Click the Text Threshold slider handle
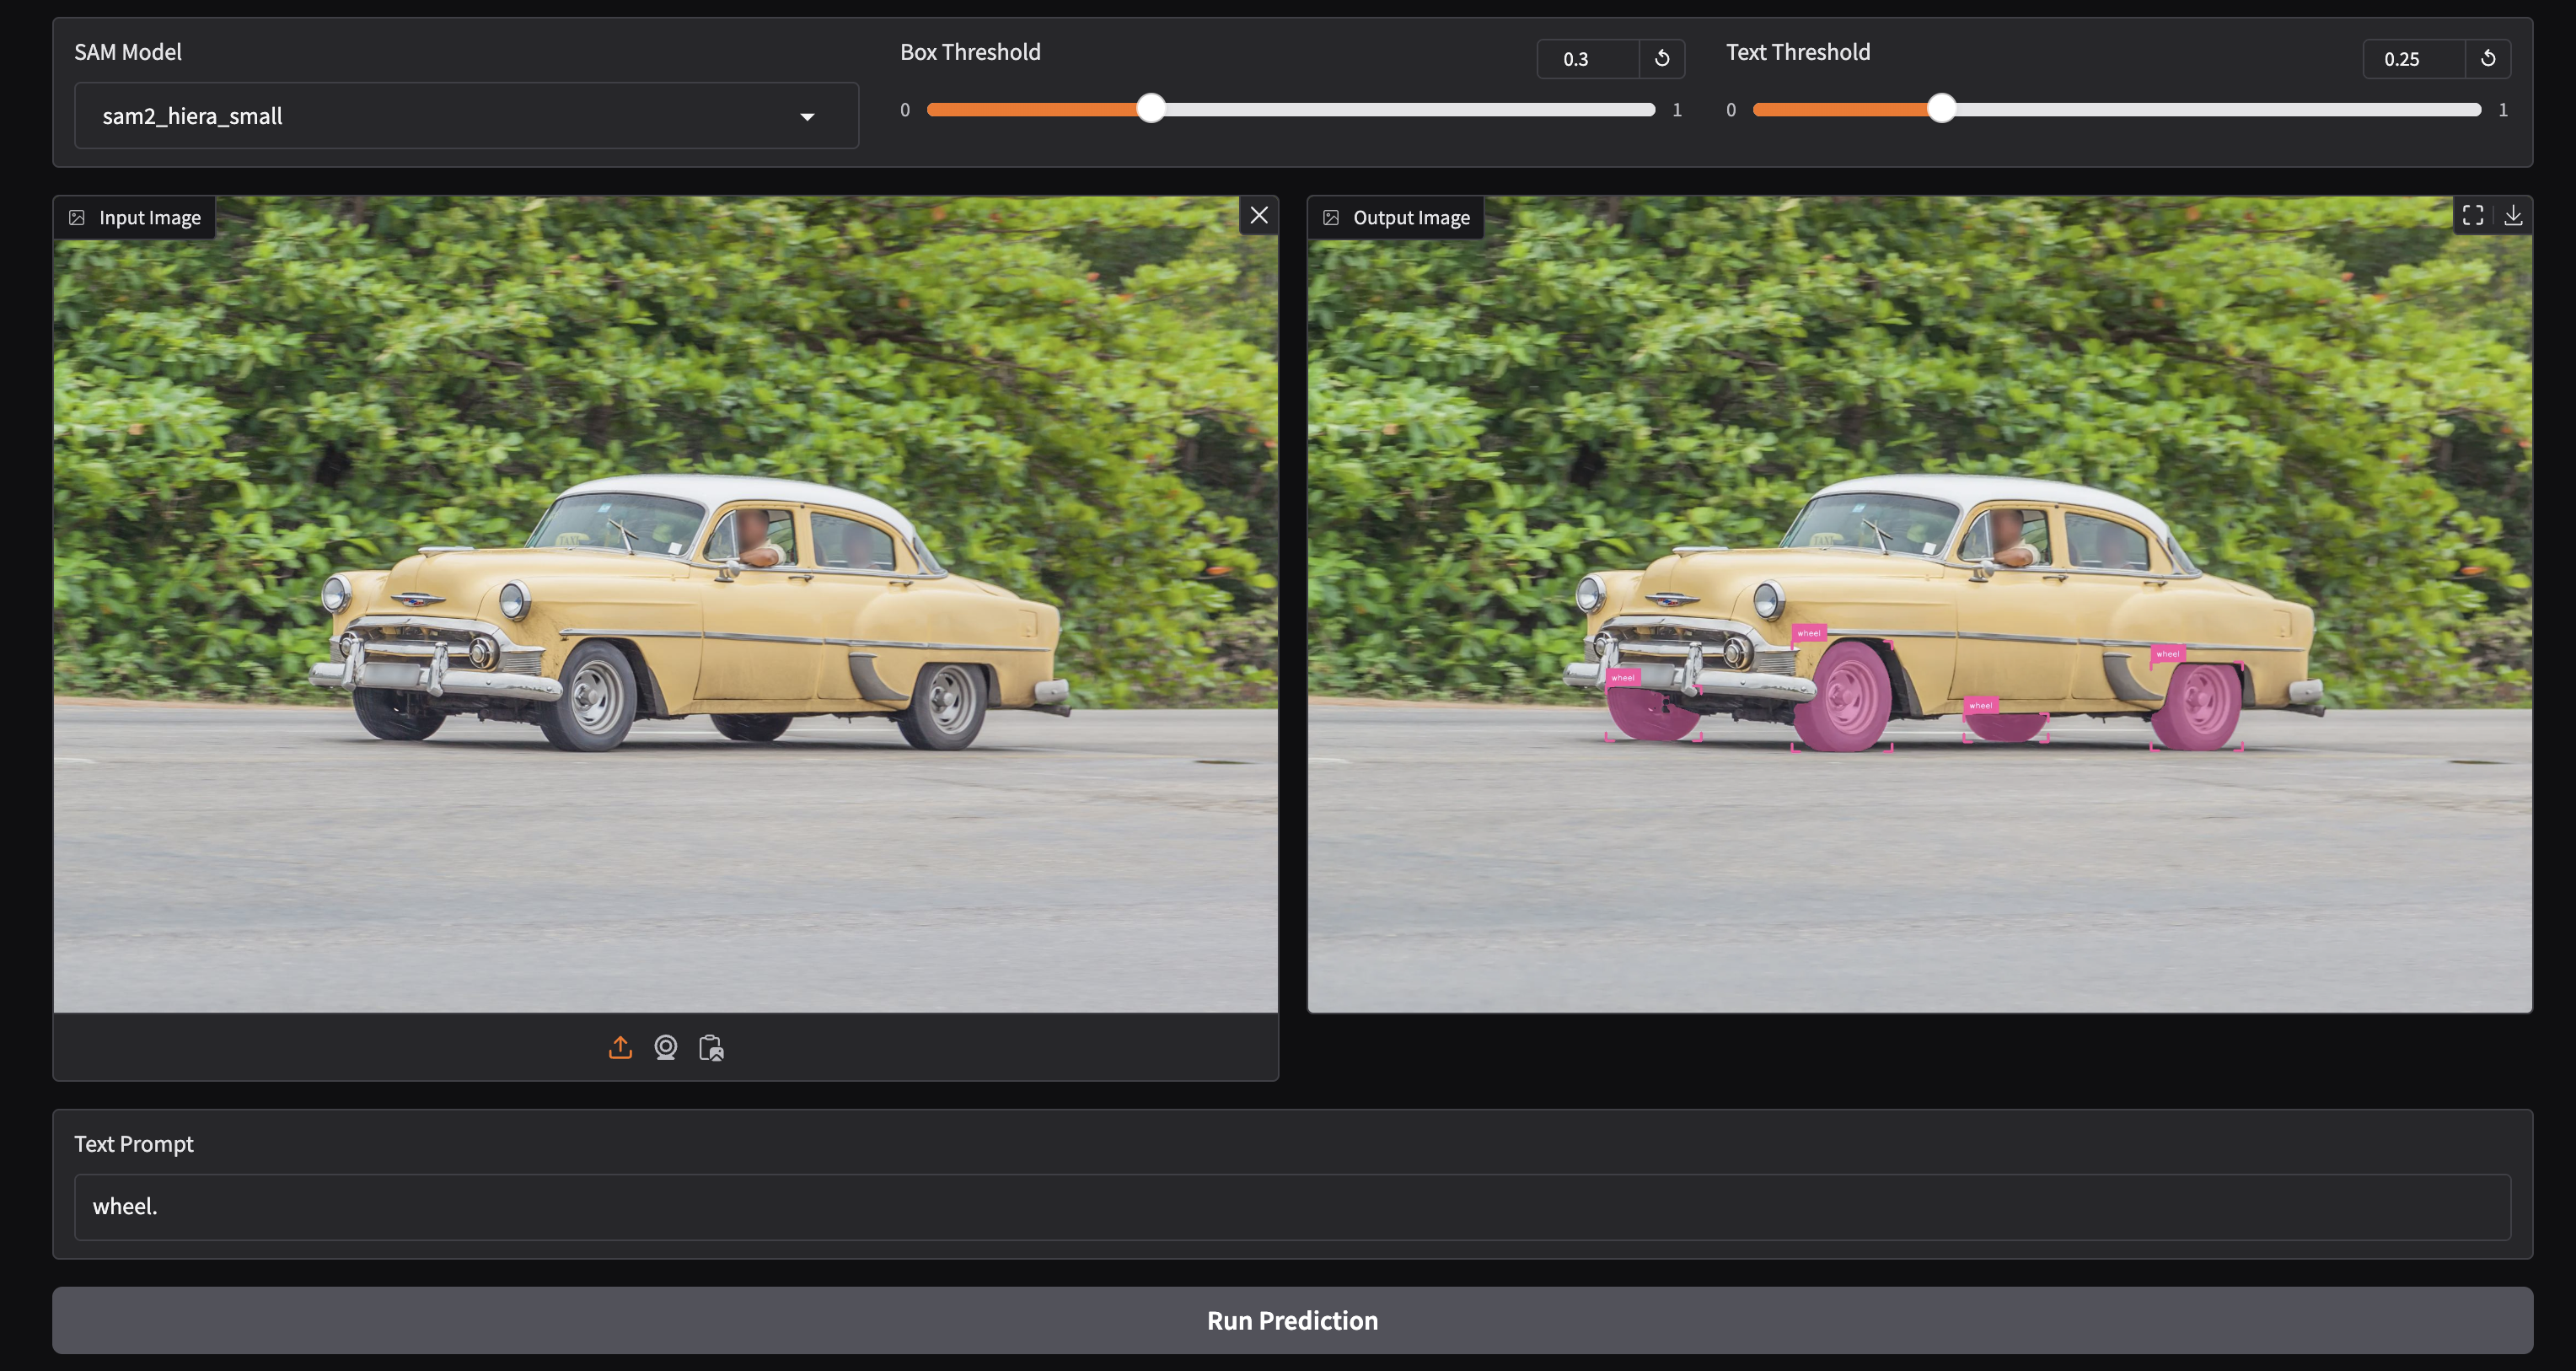The height and width of the screenshot is (1371, 2576). pos(1941,109)
